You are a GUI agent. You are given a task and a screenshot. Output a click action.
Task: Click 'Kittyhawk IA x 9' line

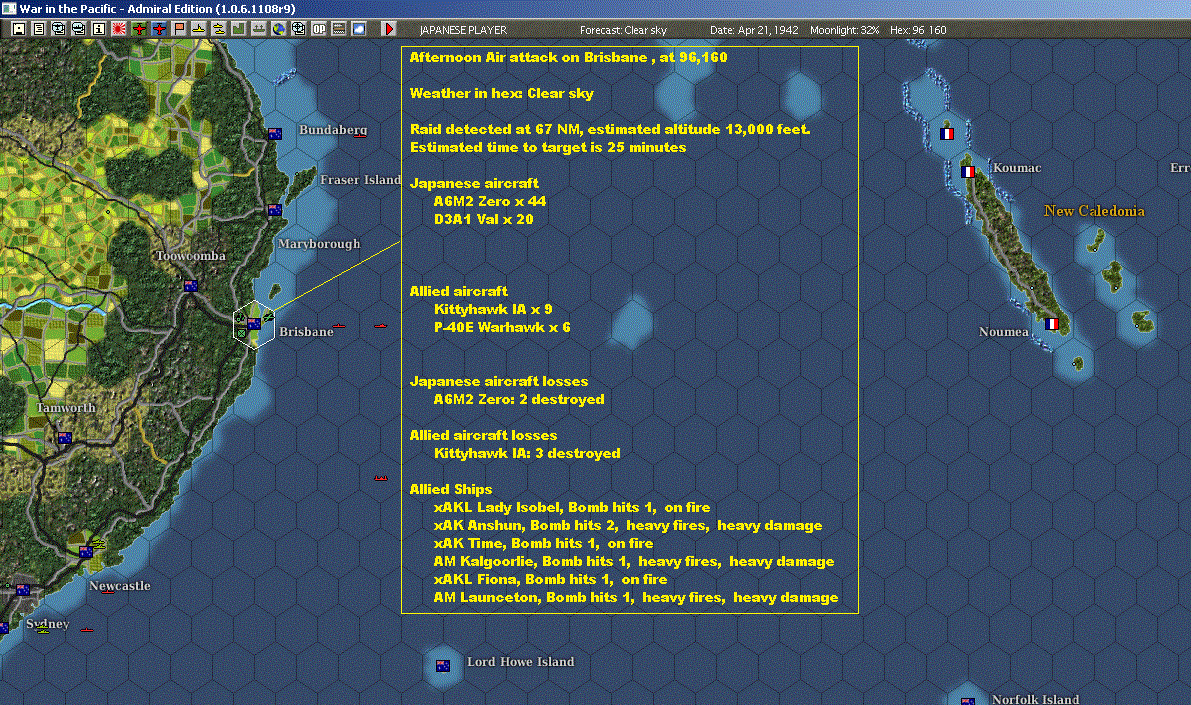pyautogui.click(x=493, y=309)
